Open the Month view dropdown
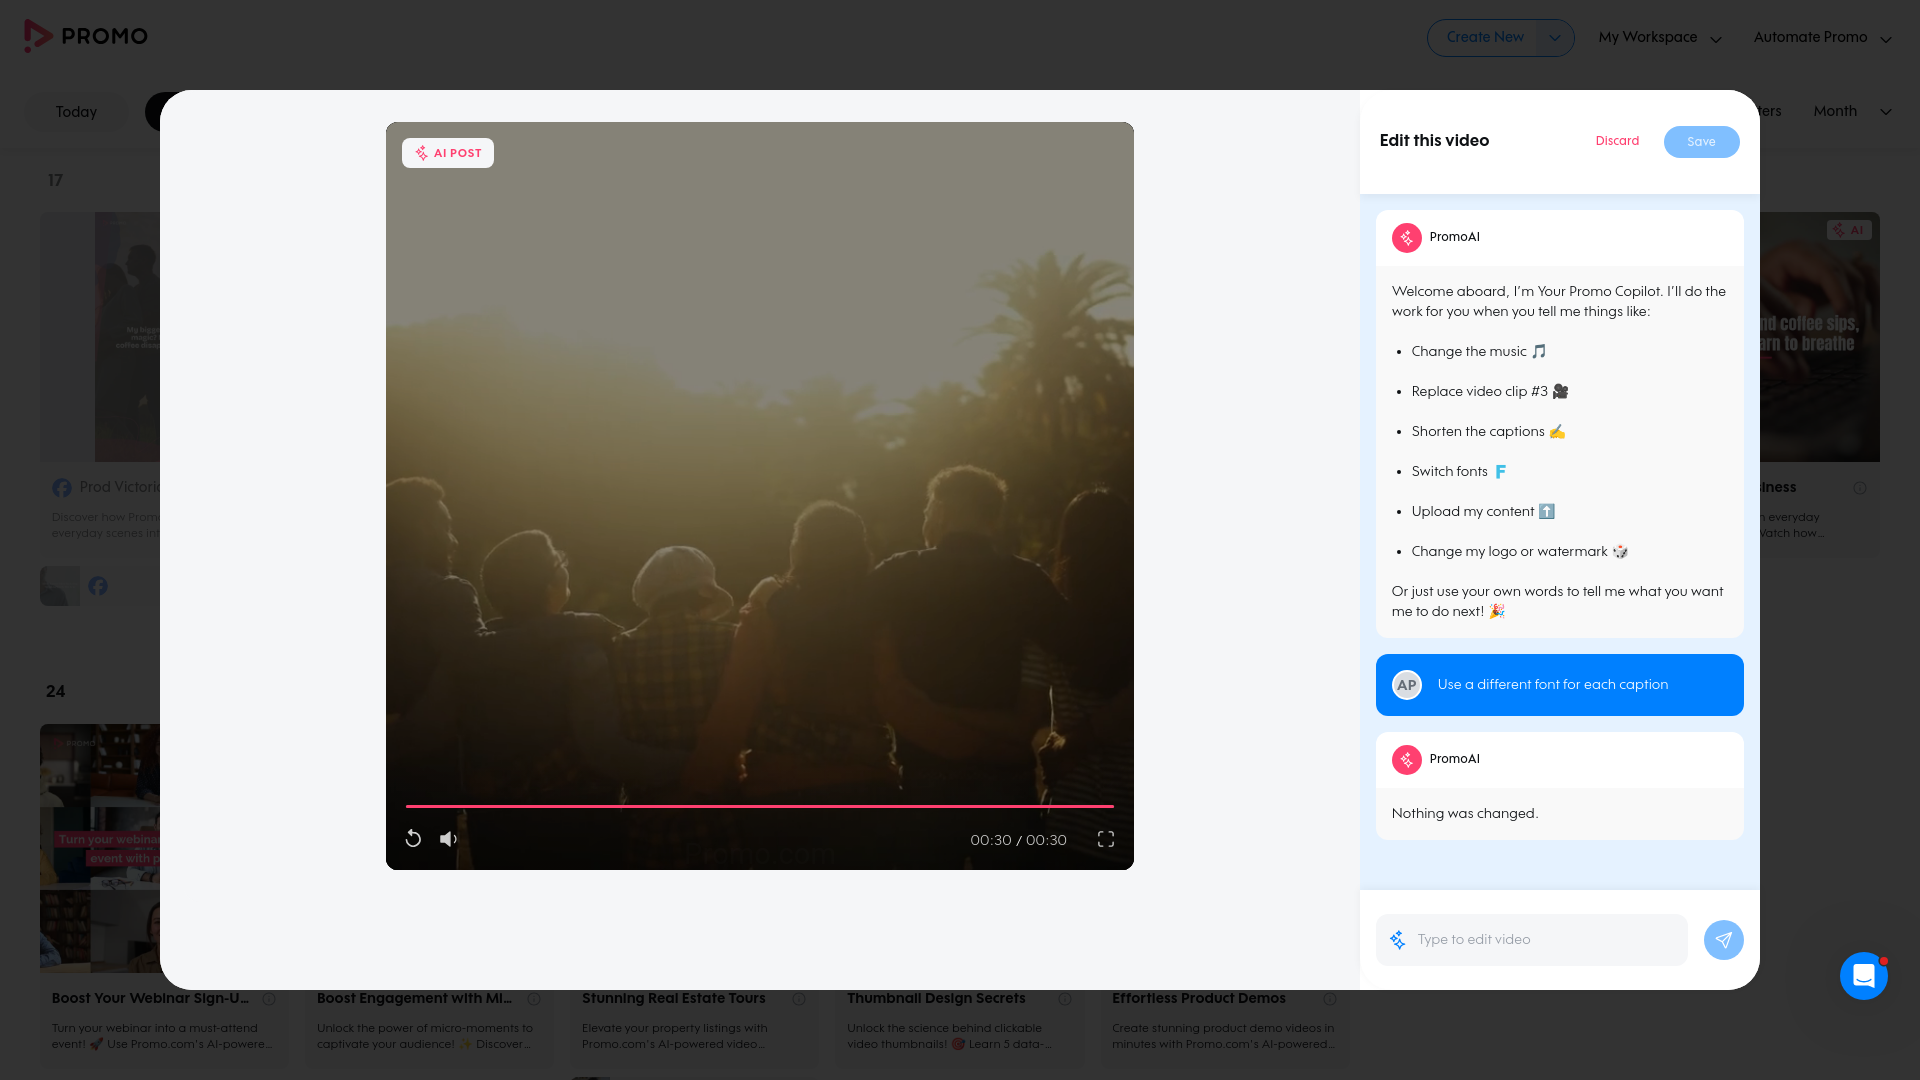 (x=1852, y=111)
